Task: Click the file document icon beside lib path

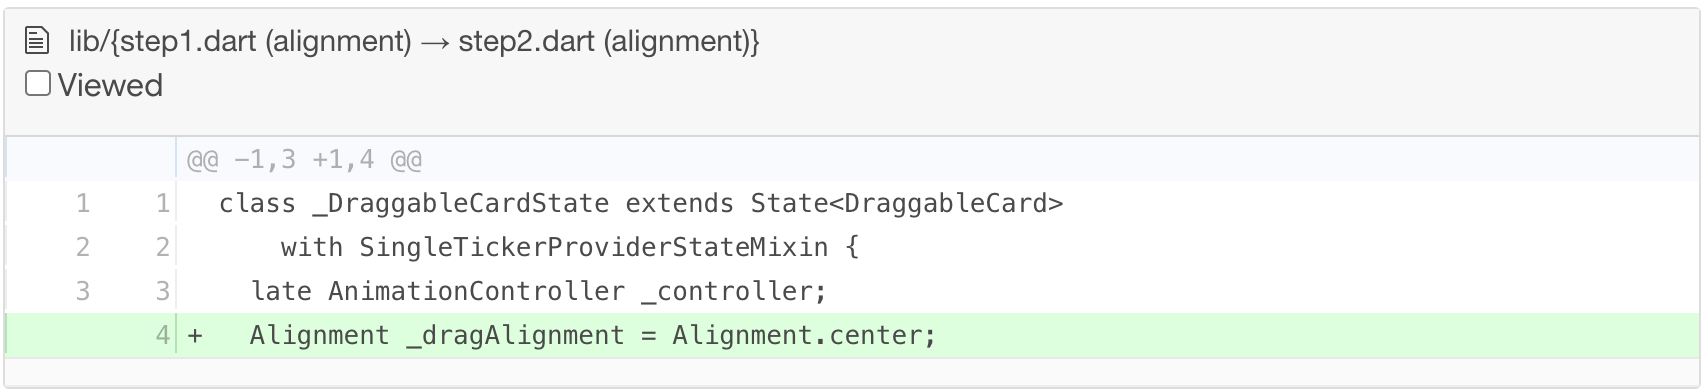Action: [37, 41]
